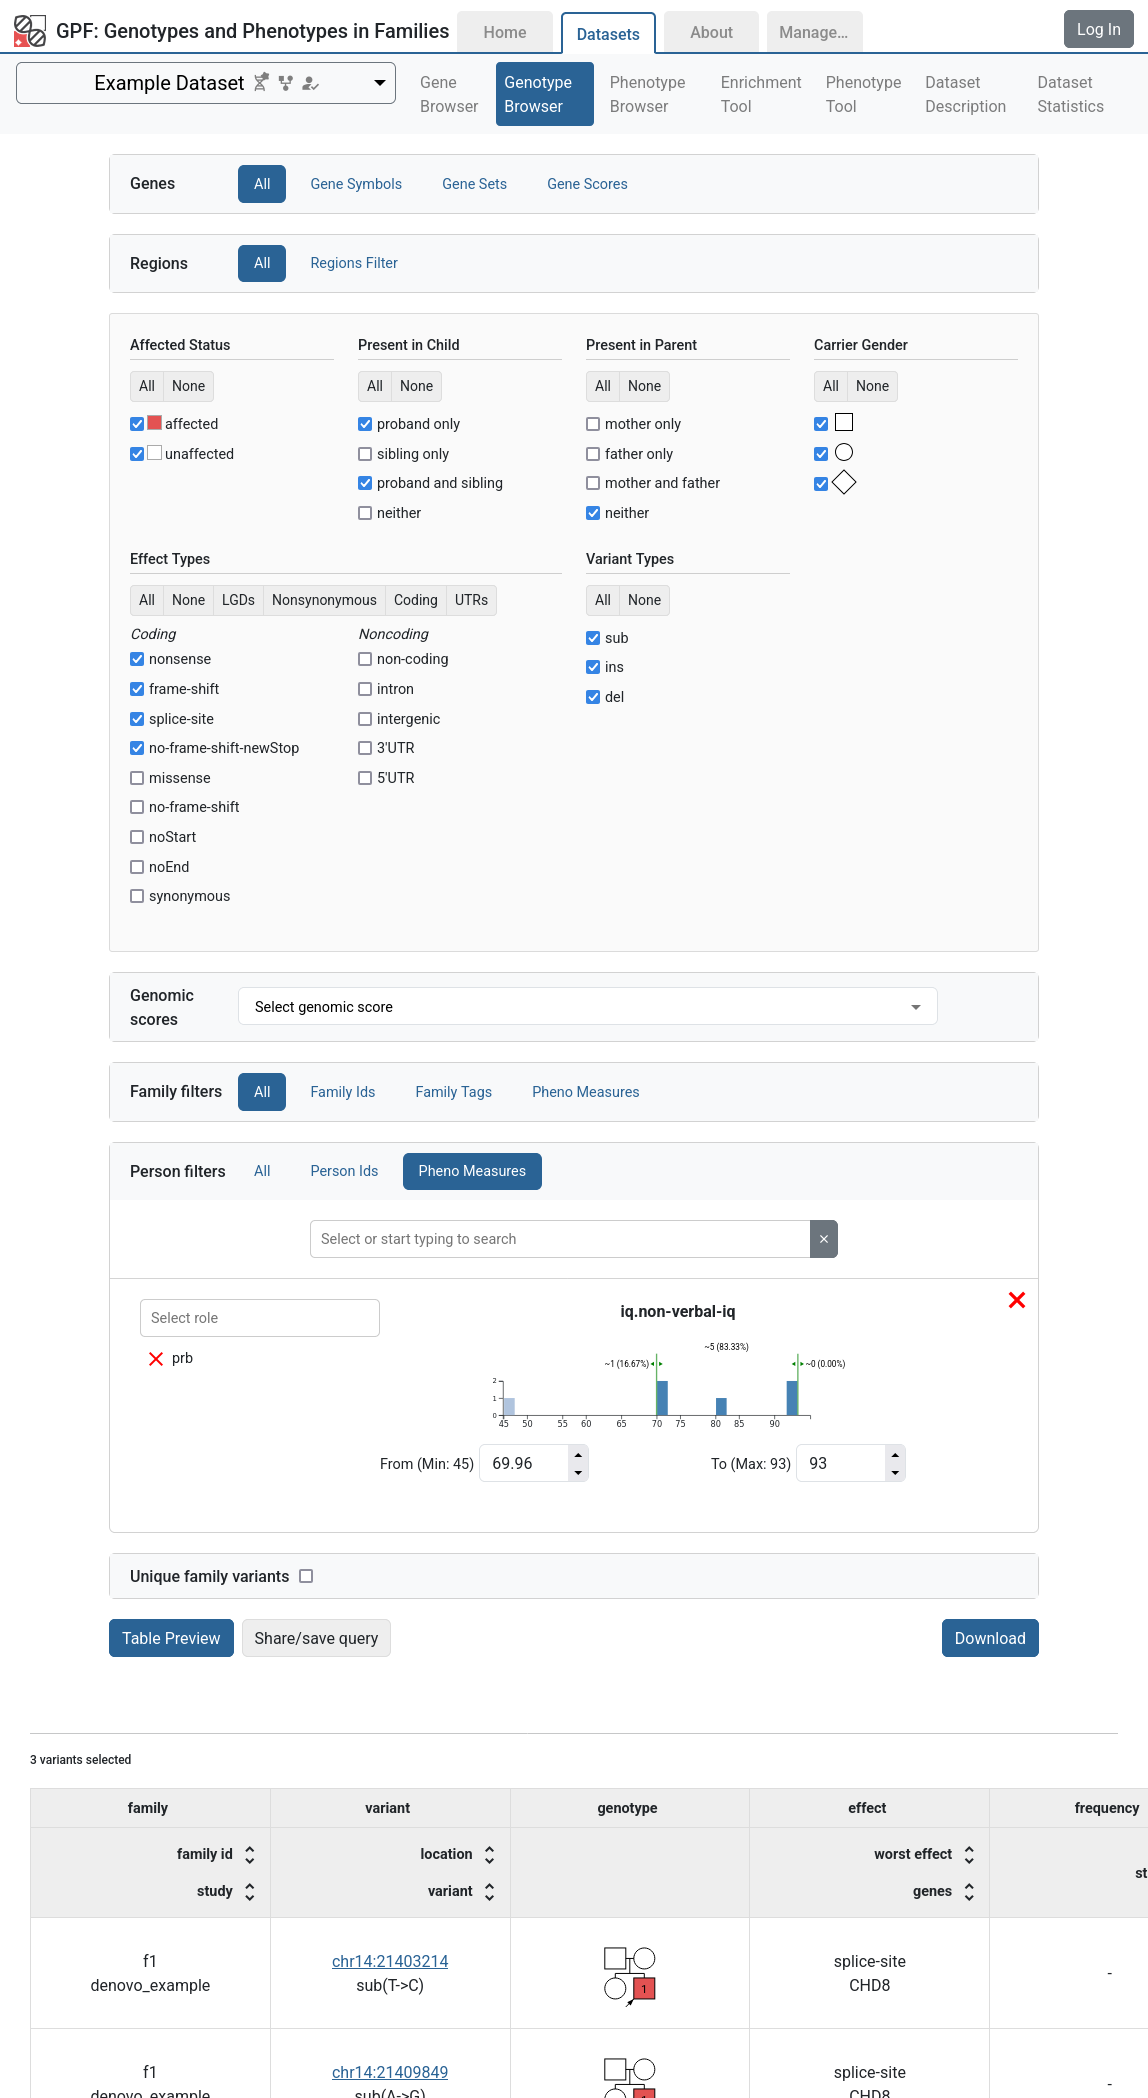Enable the missense effect type
Image resolution: width=1148 pixels, height=2098 pixels.
coord(137,778)
